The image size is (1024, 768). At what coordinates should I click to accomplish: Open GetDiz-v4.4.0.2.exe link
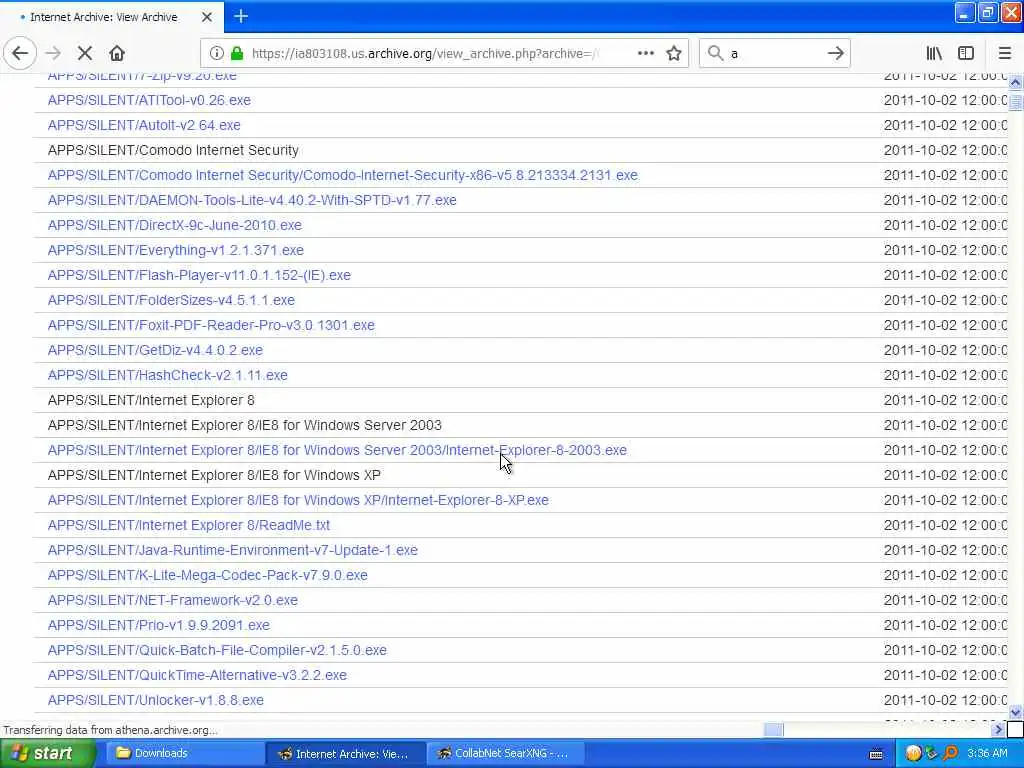tap(155, 350)
